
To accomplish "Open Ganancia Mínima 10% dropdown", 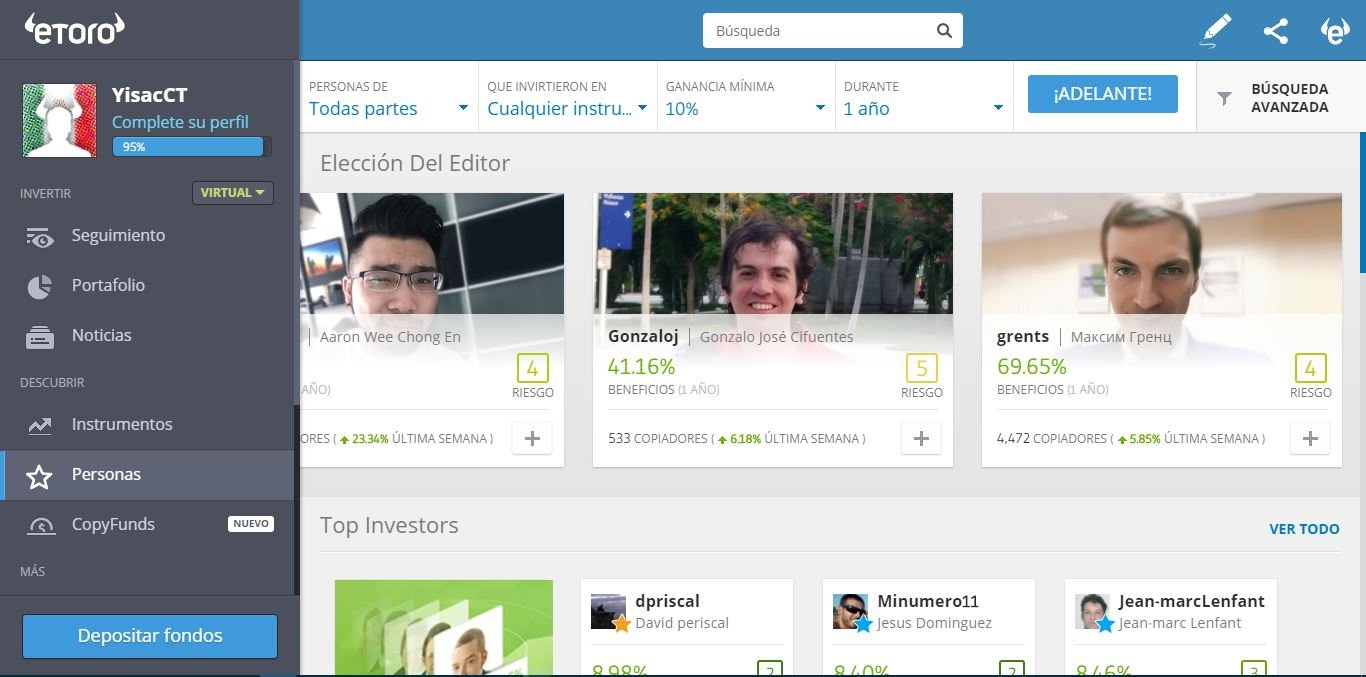I will tap(745, 98).
